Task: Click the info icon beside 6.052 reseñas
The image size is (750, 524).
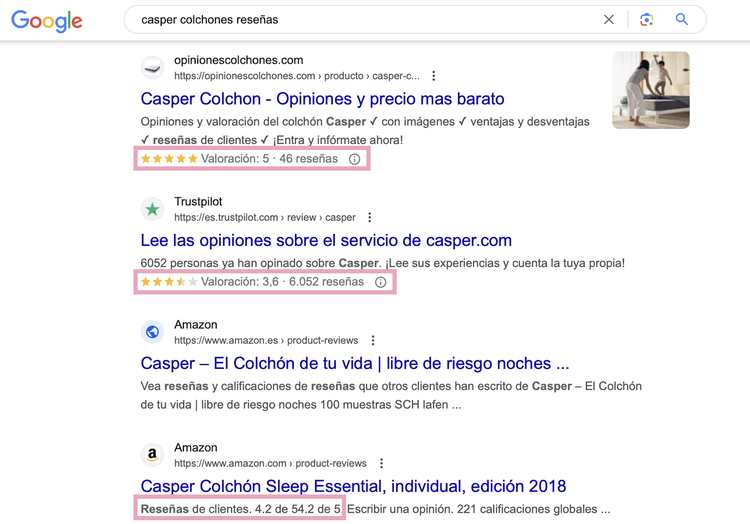Action: pyautogui.click(x=380, y=282)
